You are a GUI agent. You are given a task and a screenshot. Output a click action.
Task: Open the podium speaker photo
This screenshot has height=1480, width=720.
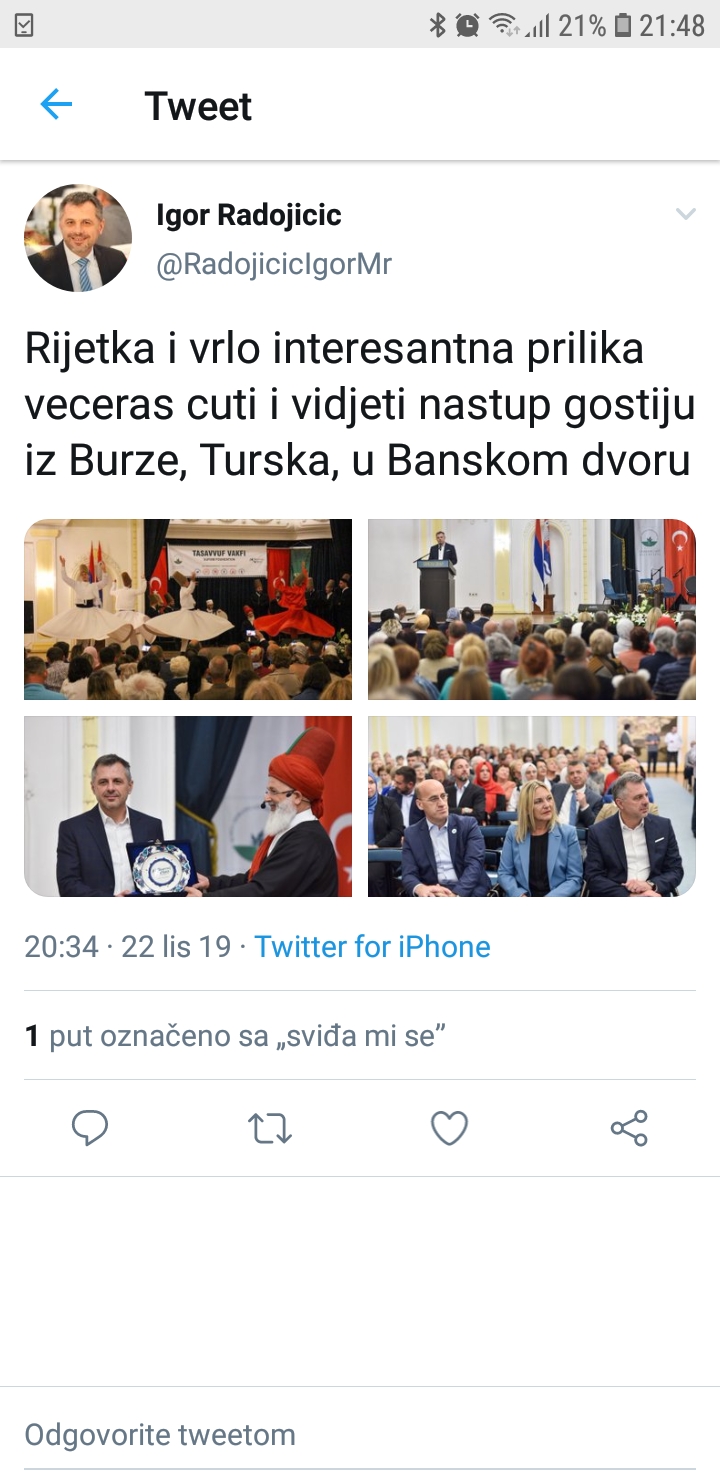pyautogui.click(x=532, y=609)
